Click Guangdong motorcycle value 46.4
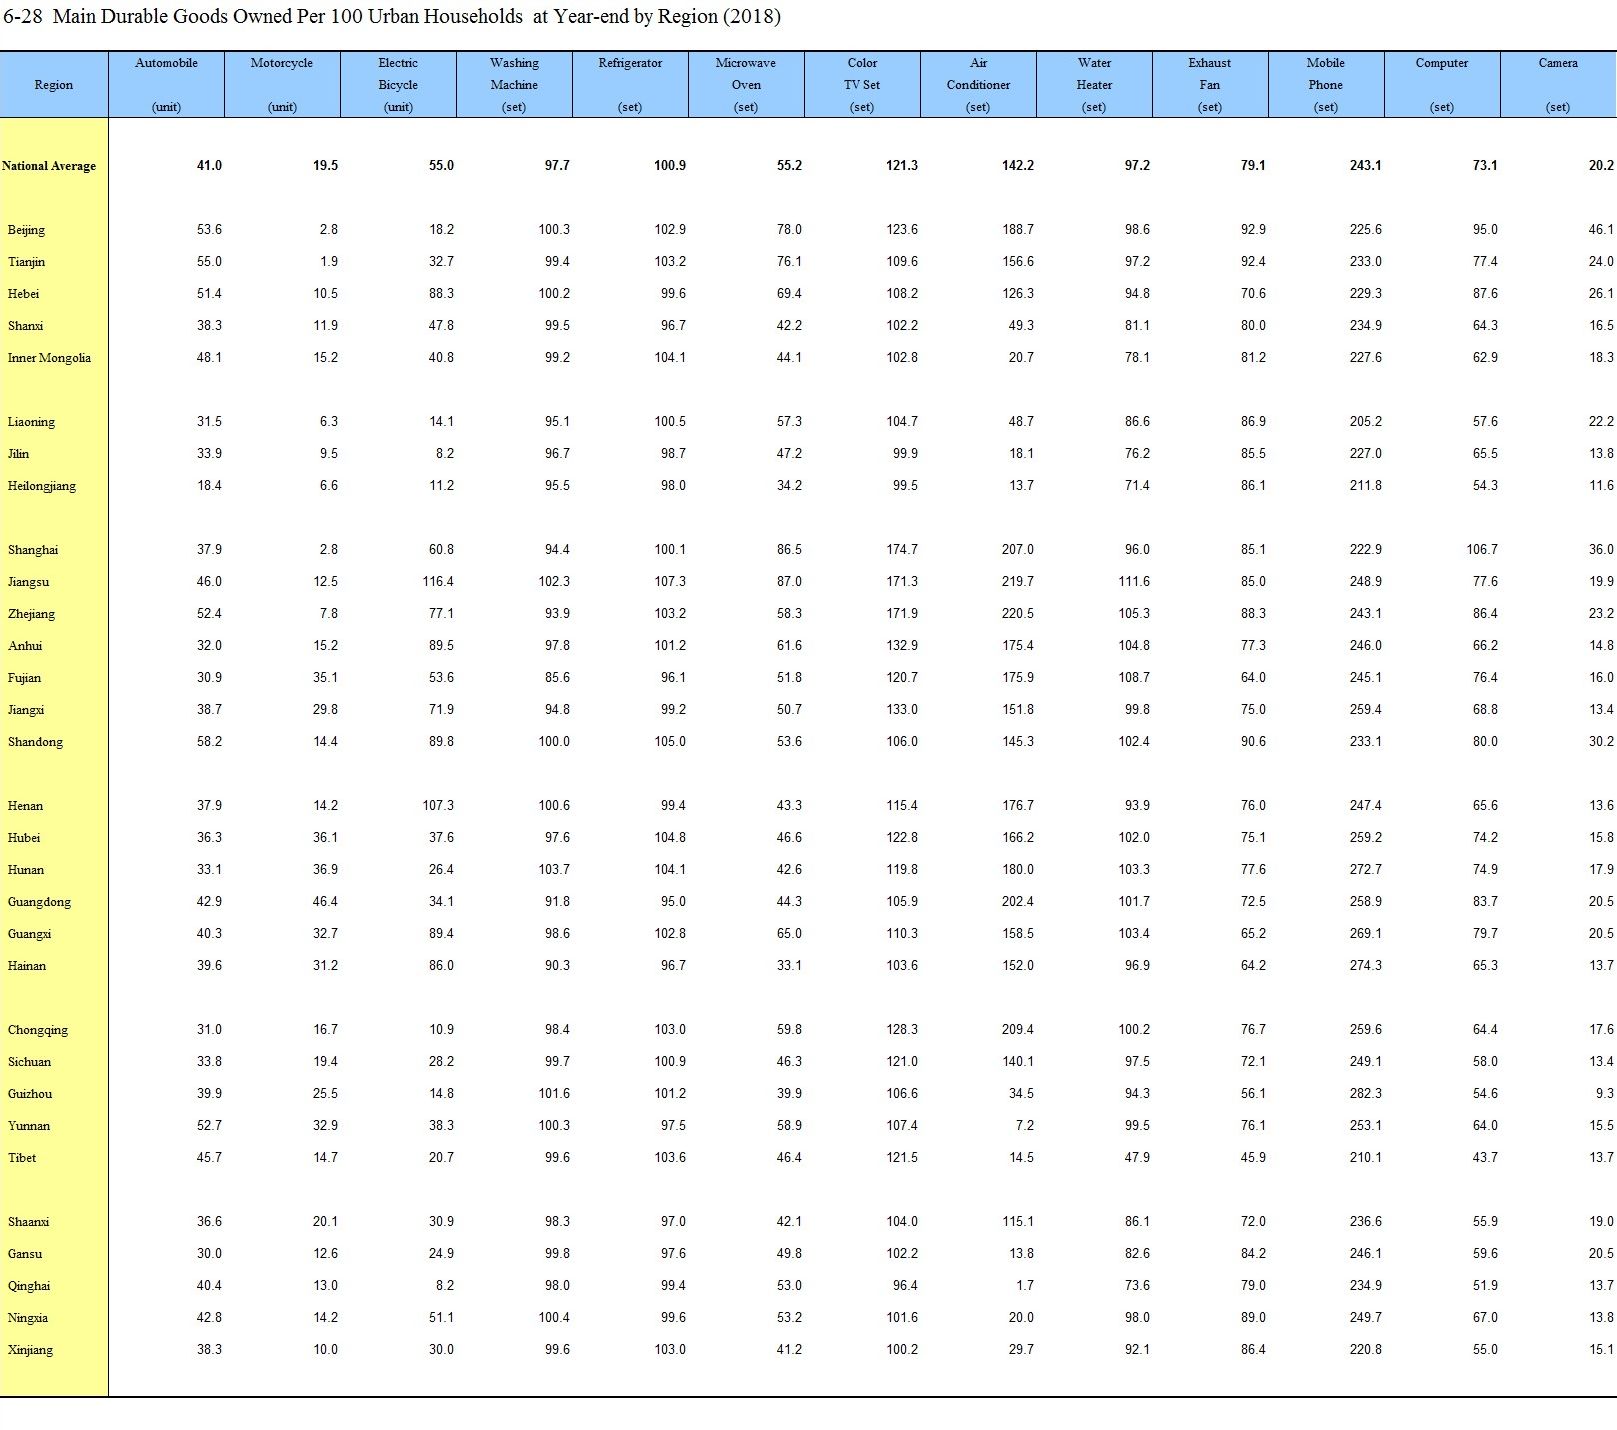1617x1430 pixels. 325,902
